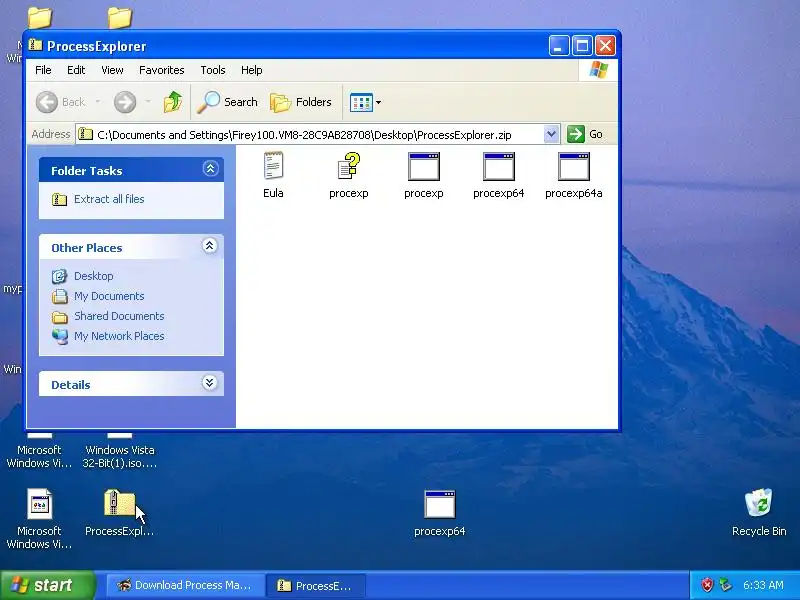Open the Edit menu
This screenshot has width=800, height=600.
tap(76, 70)
